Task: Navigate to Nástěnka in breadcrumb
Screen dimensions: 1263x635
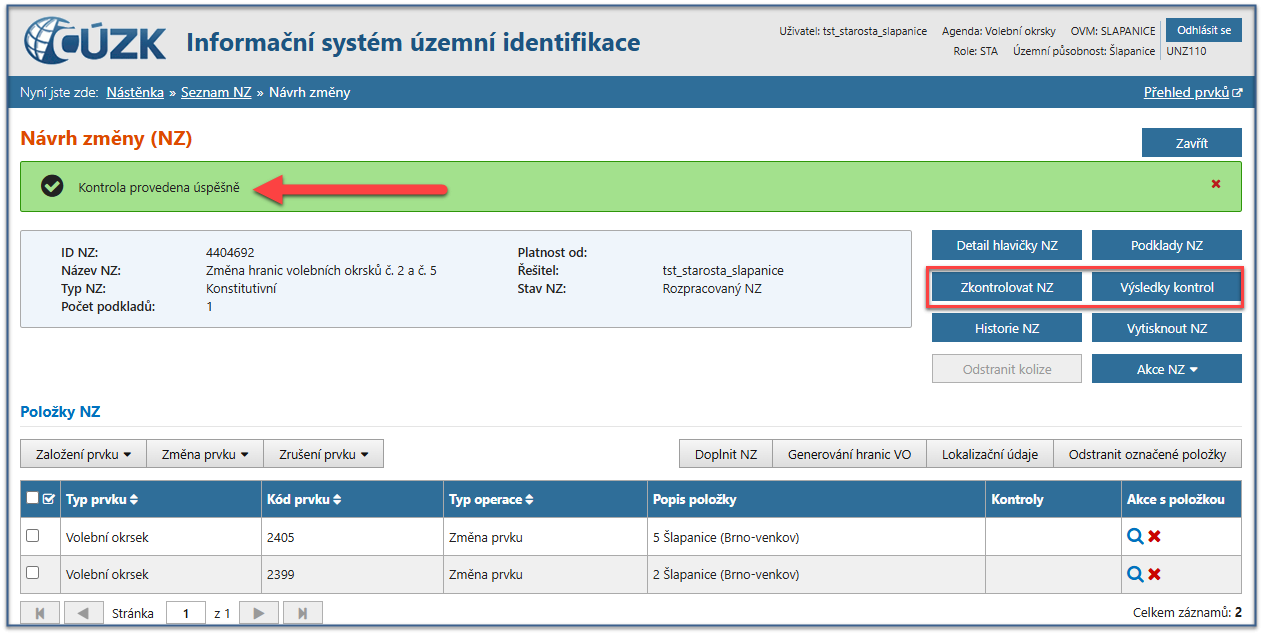Action: (135, 93)
